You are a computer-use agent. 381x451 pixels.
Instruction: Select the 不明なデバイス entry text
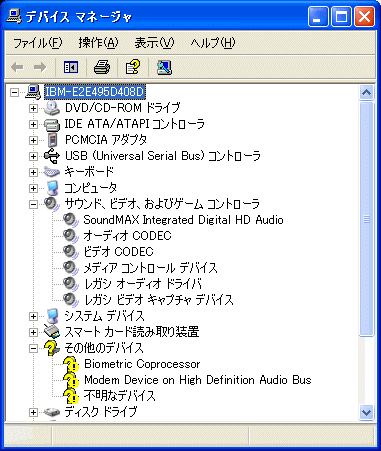coord(119,396)
